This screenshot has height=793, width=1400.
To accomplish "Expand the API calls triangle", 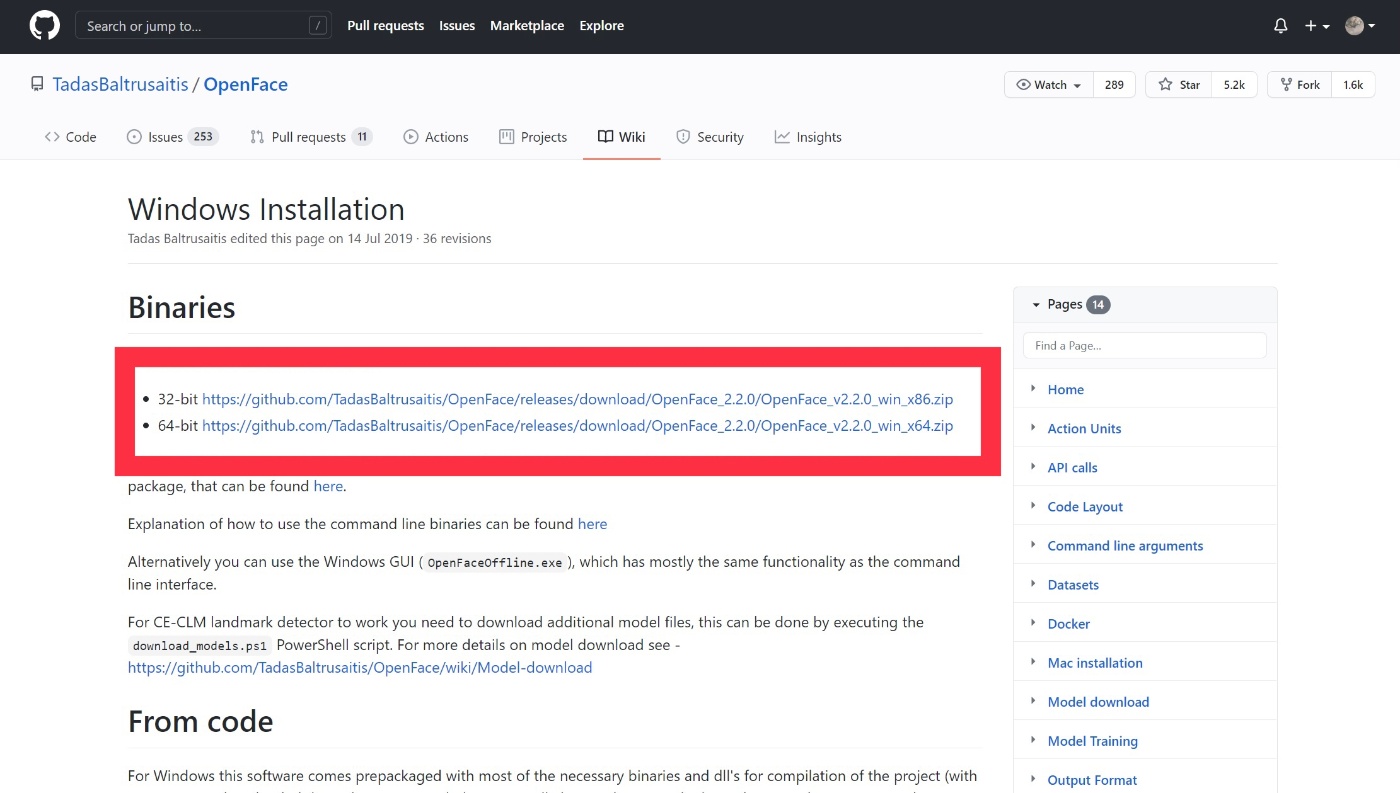I will click(x=1033, y=466).
